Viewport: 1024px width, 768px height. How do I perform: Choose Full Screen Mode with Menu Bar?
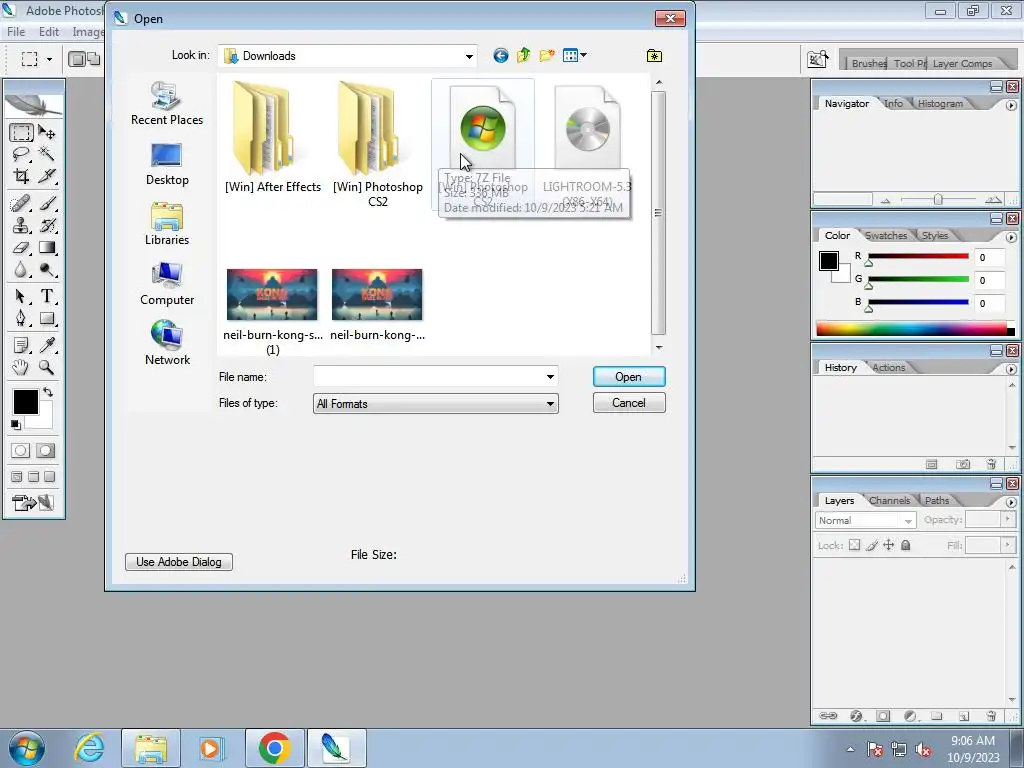click(x=33, y=477)
